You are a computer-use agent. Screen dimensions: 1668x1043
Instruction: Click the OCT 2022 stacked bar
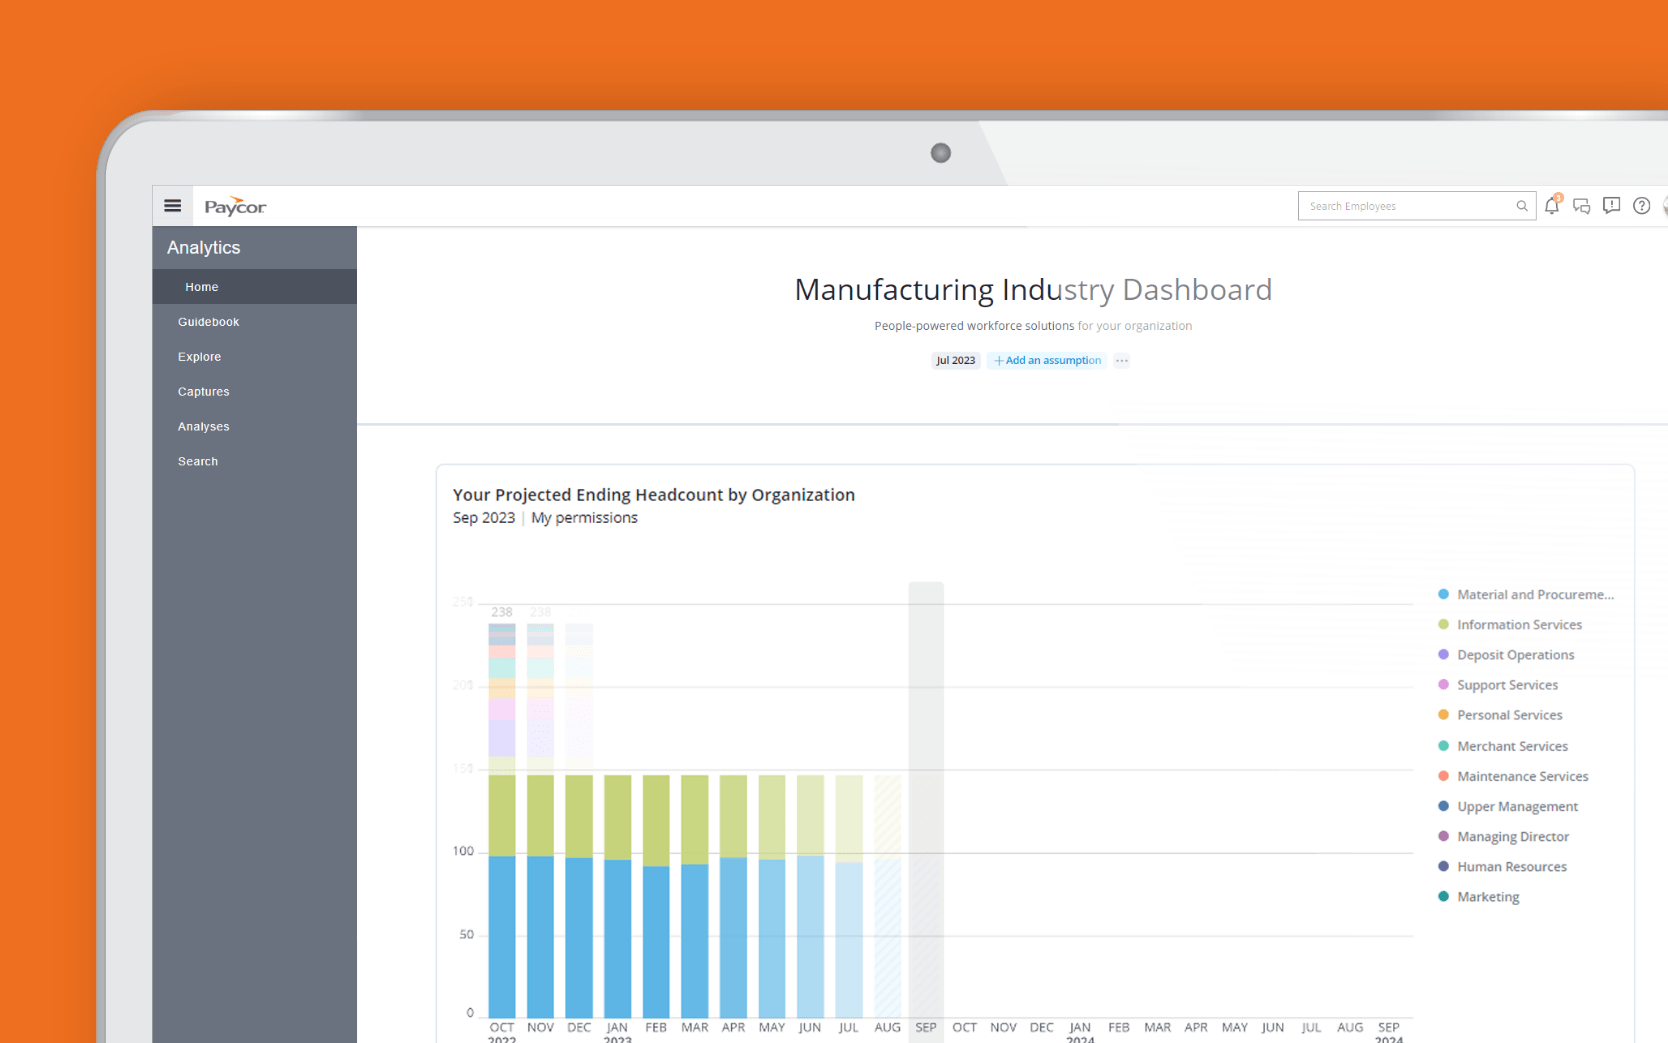tap(502, 821)
